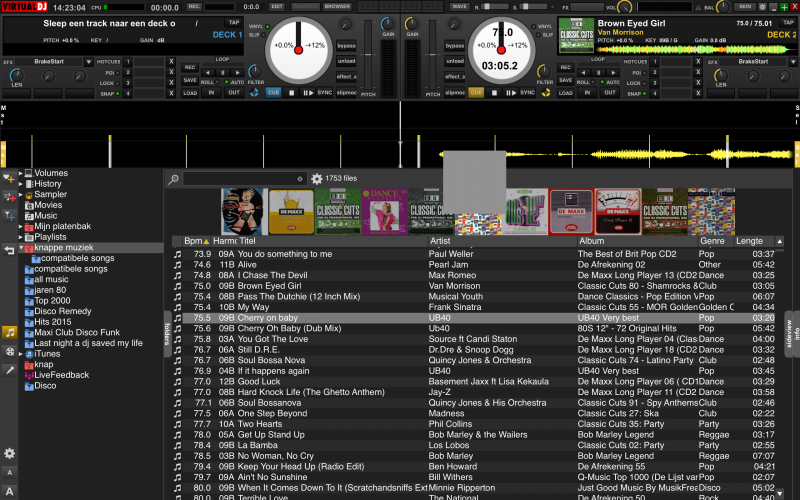Click the BROWSER tab in top bar

[336, 6]
